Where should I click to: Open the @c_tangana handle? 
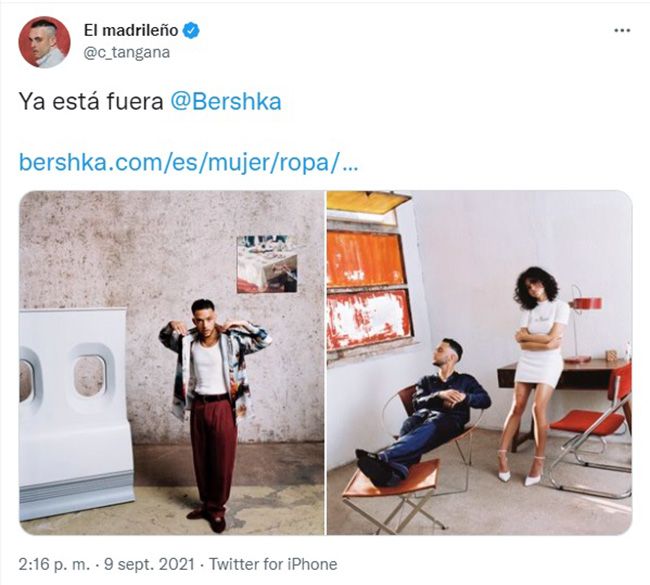pos(127,53)
